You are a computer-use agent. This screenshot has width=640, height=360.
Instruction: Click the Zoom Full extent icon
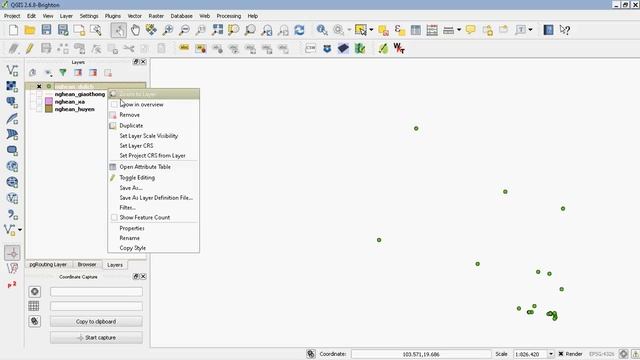pyautogui.click(x=217, y=30)
